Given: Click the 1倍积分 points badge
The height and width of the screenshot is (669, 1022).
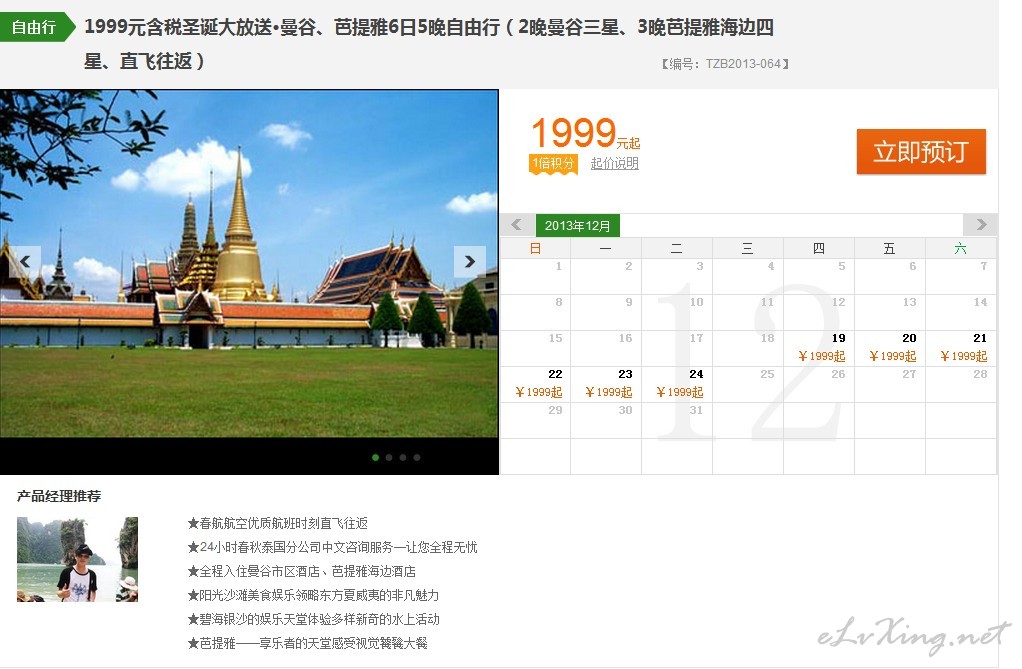Looking at the screenshot, I should click(x=553, y=164).
